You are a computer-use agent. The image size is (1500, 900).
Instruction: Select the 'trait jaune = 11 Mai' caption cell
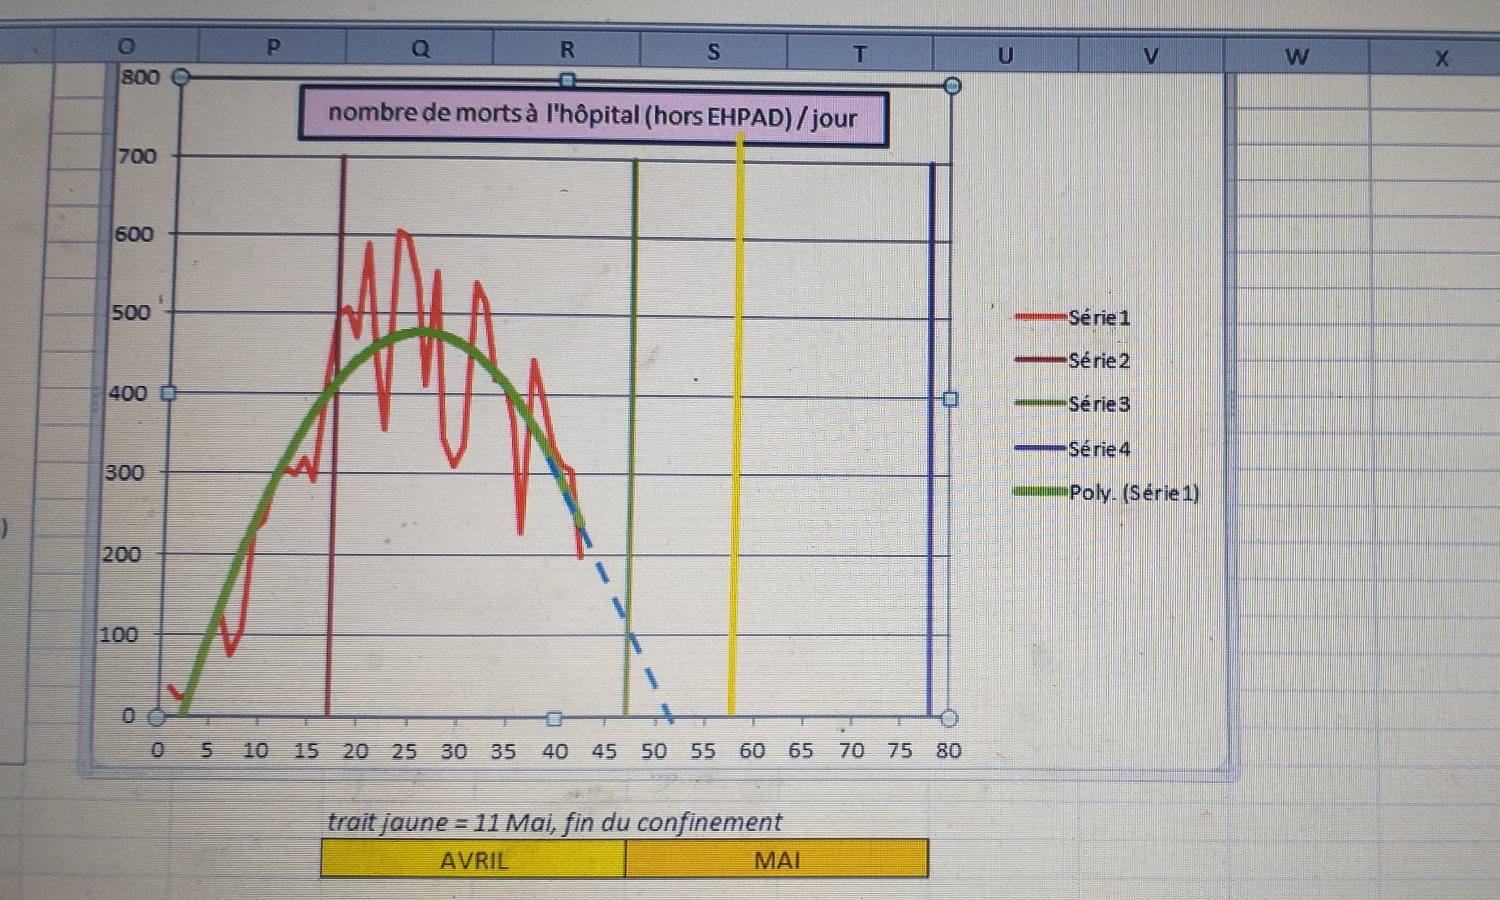(555, 822)
